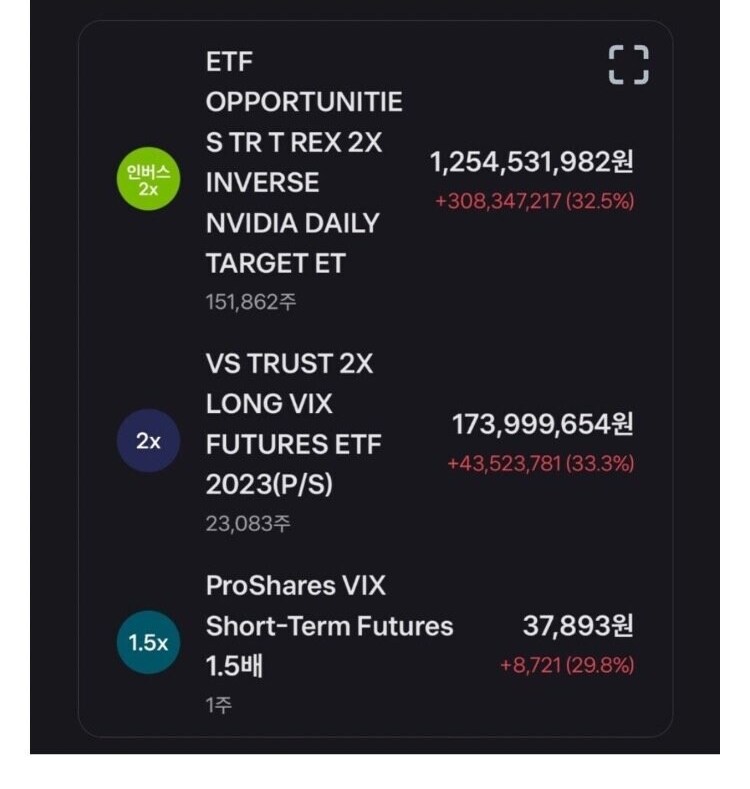Click the 1주 share count
The height and width of the screenshot is (789, 750).
(218, 705)
